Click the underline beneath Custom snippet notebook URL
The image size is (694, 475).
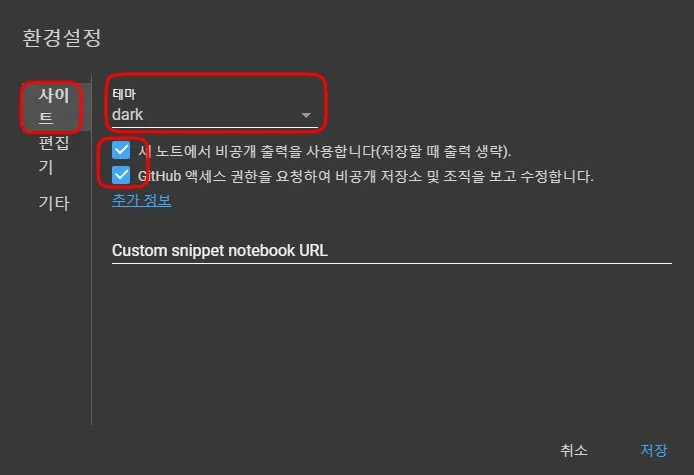tap(392, 263)
